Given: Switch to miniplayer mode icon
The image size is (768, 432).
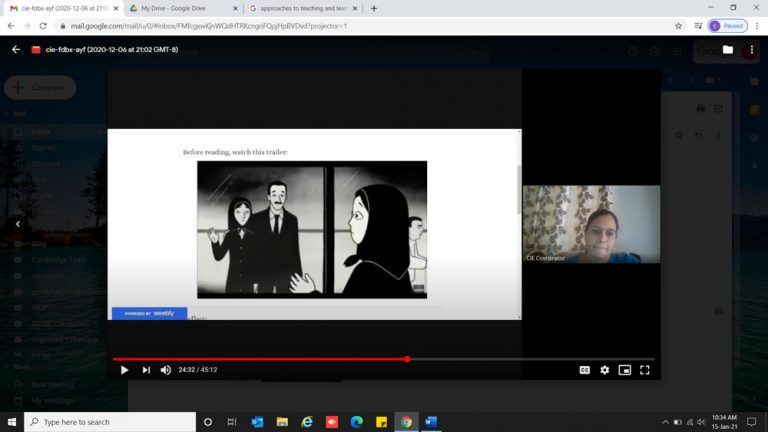Looking at the screenshot, I should click(x=624, y=370).
